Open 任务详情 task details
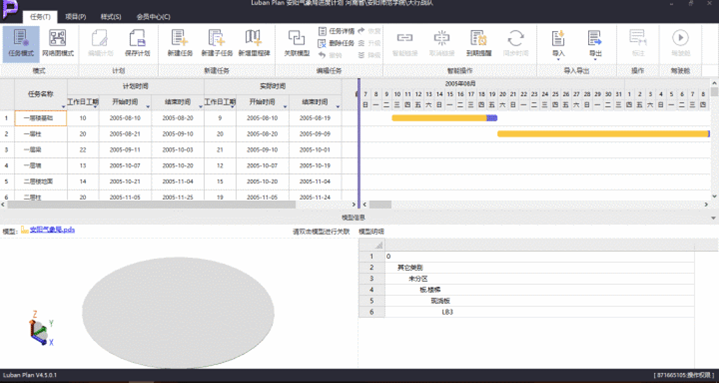 pyautogui.click(x=336, y=31)
